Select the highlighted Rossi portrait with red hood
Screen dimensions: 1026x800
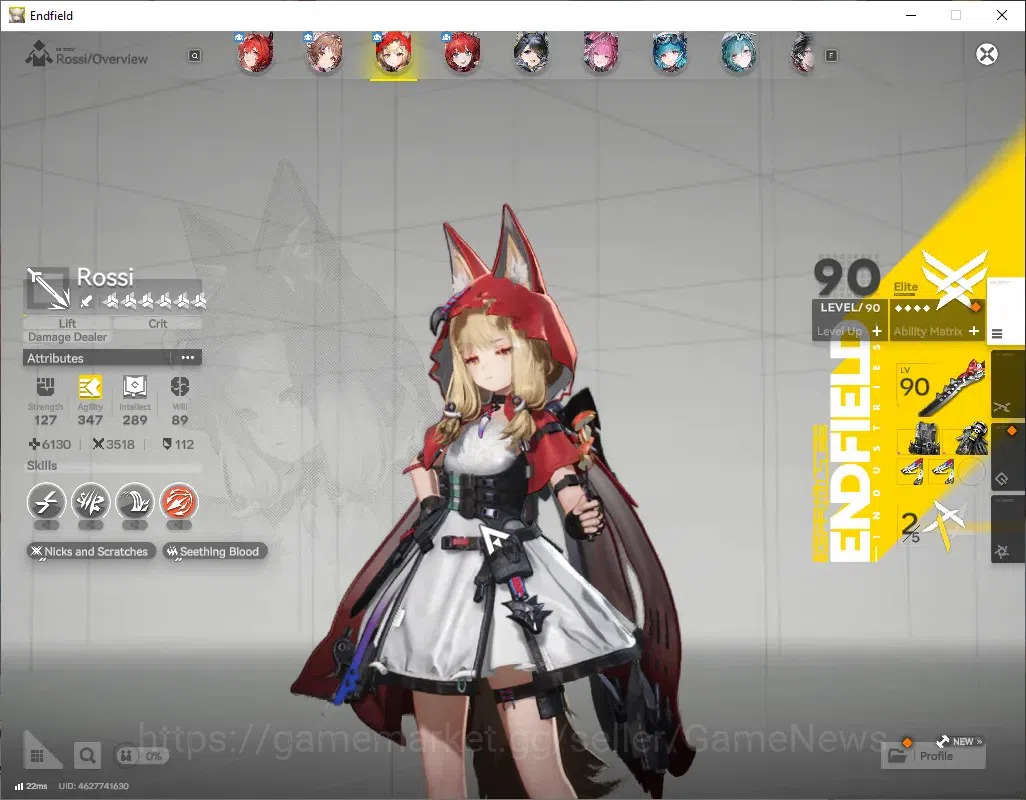393,54
